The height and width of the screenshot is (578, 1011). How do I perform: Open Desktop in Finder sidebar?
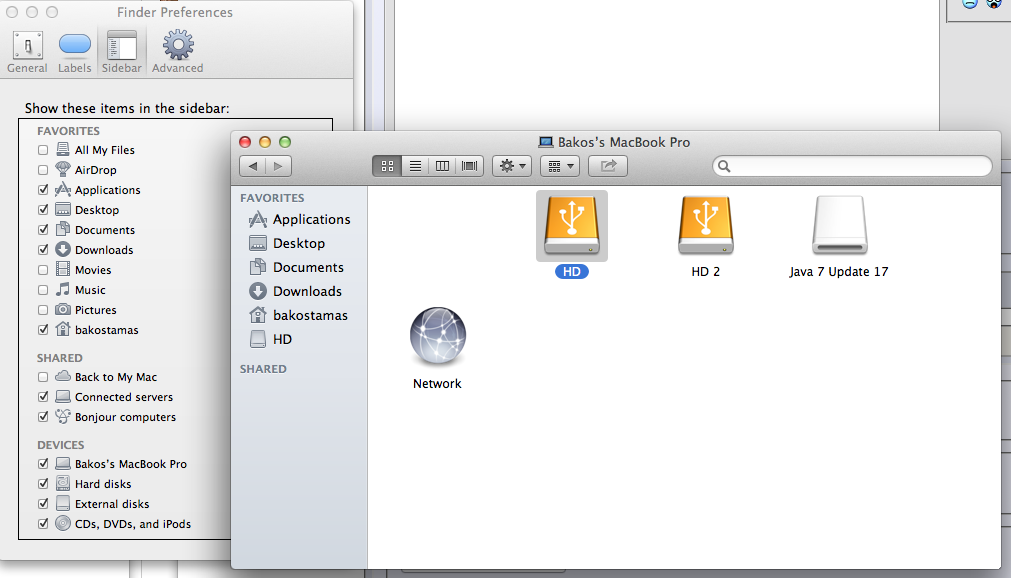tap(287, 244)
